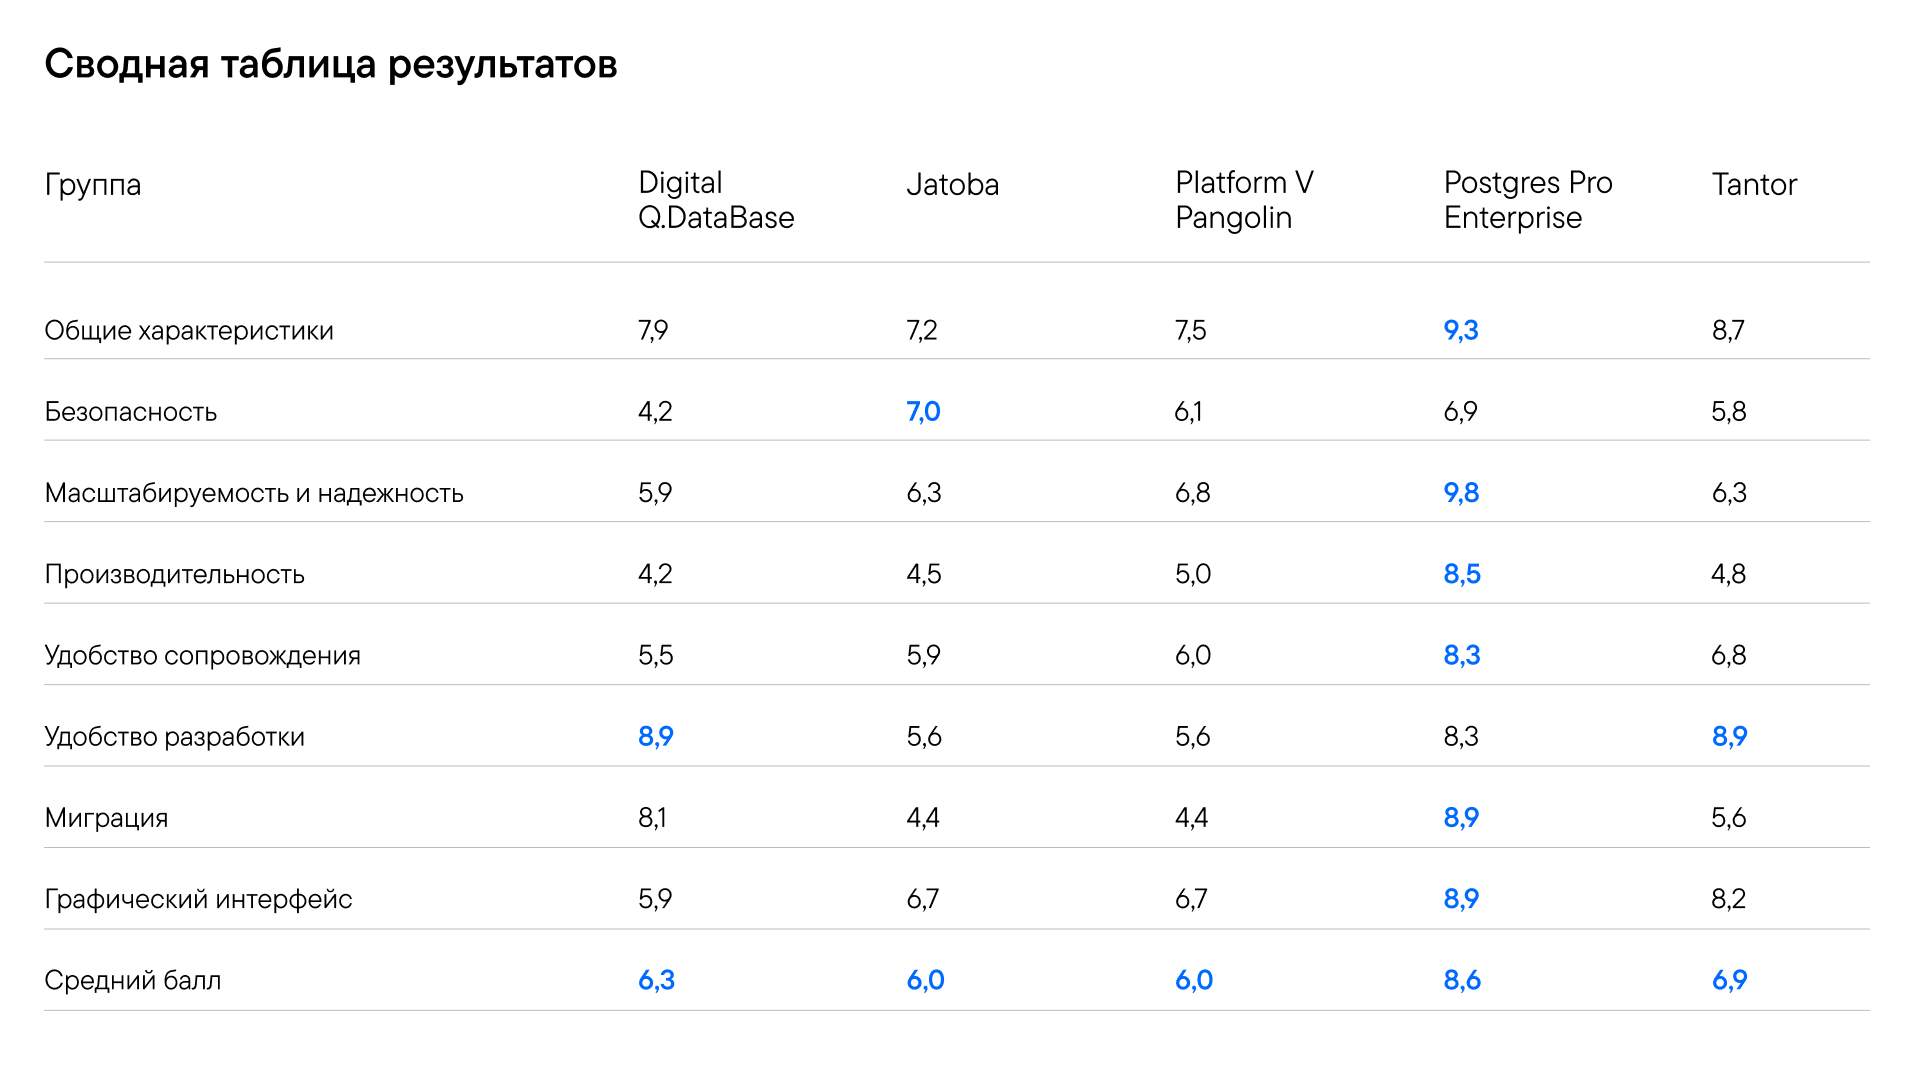Click the Производительность row label
Screen dimensions: 1920x1080
click(175, 574)
